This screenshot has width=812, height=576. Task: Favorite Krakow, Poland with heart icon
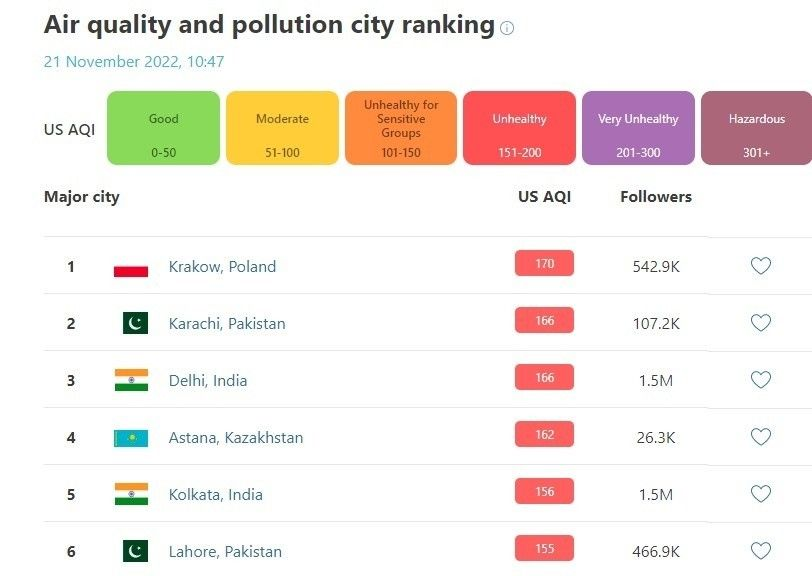761,266
